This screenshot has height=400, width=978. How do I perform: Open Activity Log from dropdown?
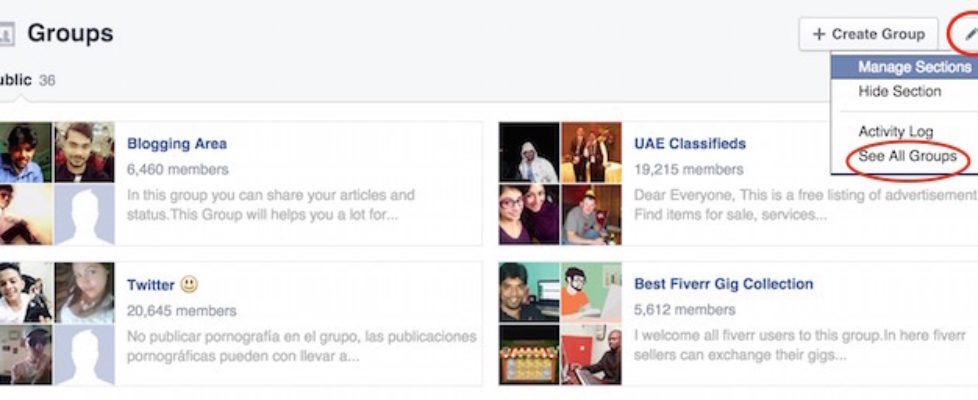click(x=895, y=131)
